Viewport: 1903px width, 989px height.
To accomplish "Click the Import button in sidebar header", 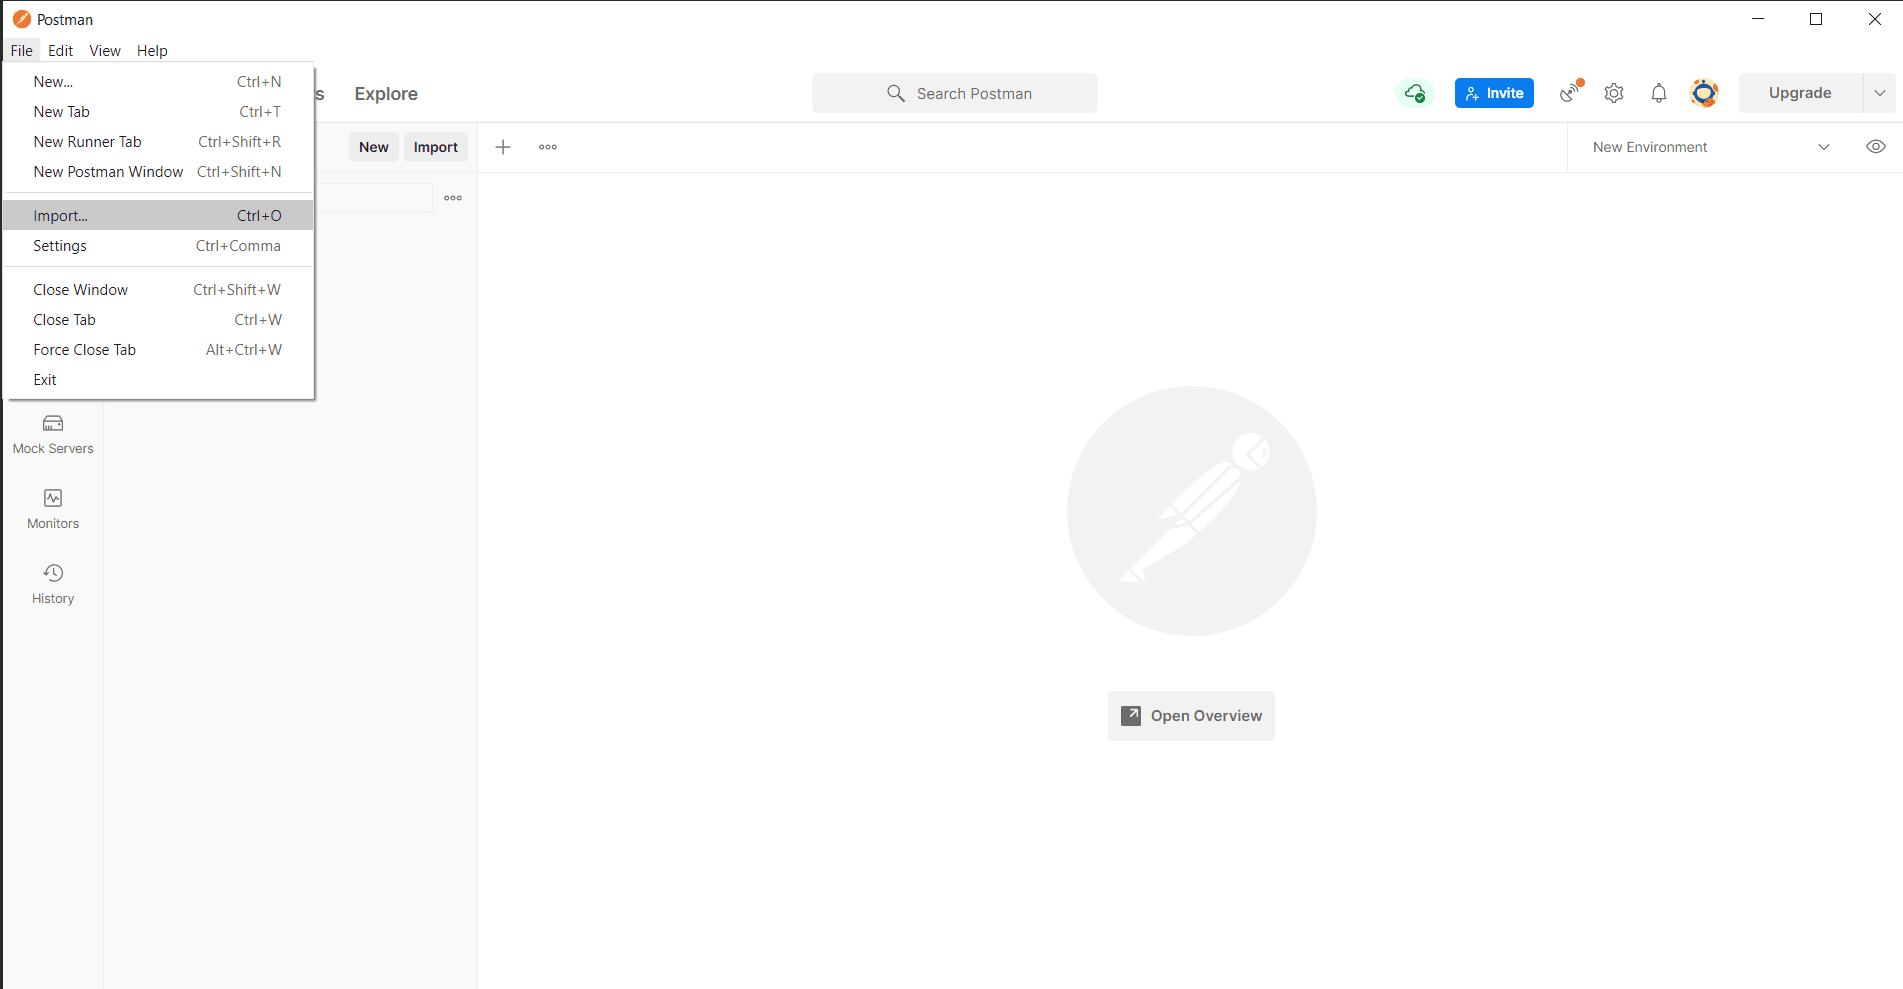I will tap(436, 147).
